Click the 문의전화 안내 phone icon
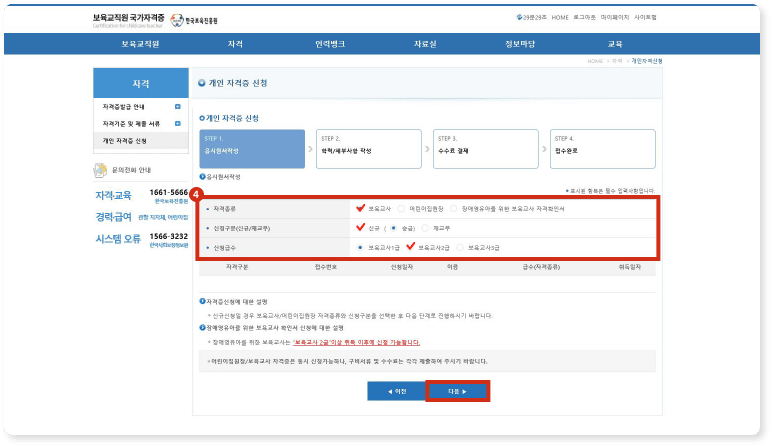The image size is (772, 447). (100, 170)
